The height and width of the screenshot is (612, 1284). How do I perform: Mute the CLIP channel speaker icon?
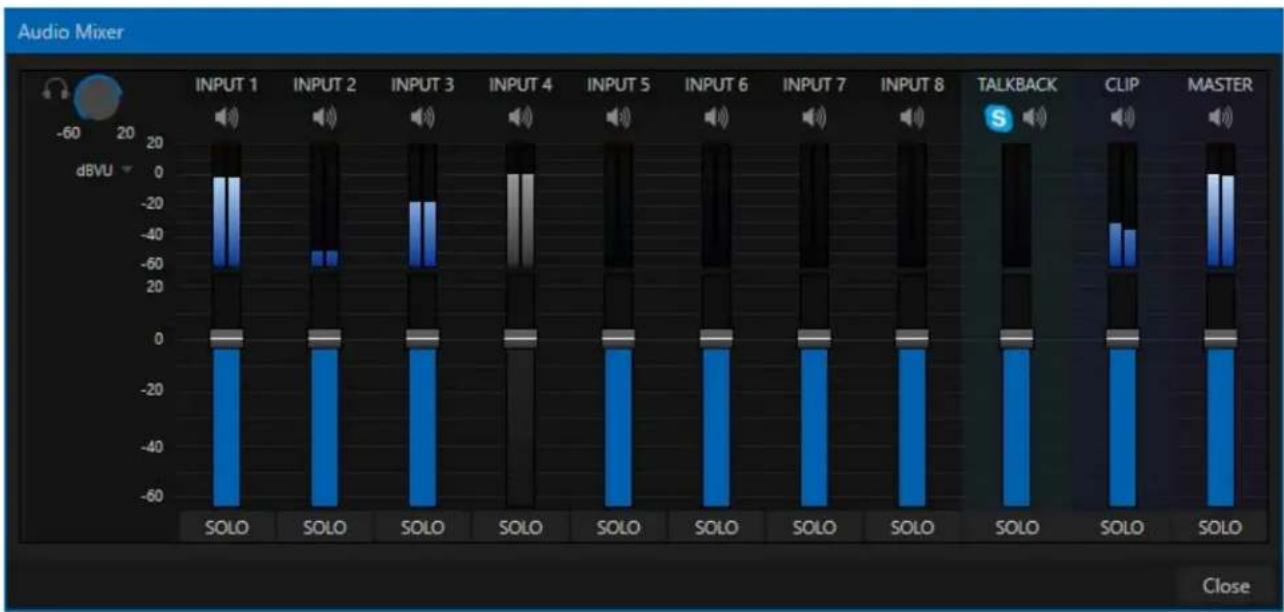pos(1123,118)
